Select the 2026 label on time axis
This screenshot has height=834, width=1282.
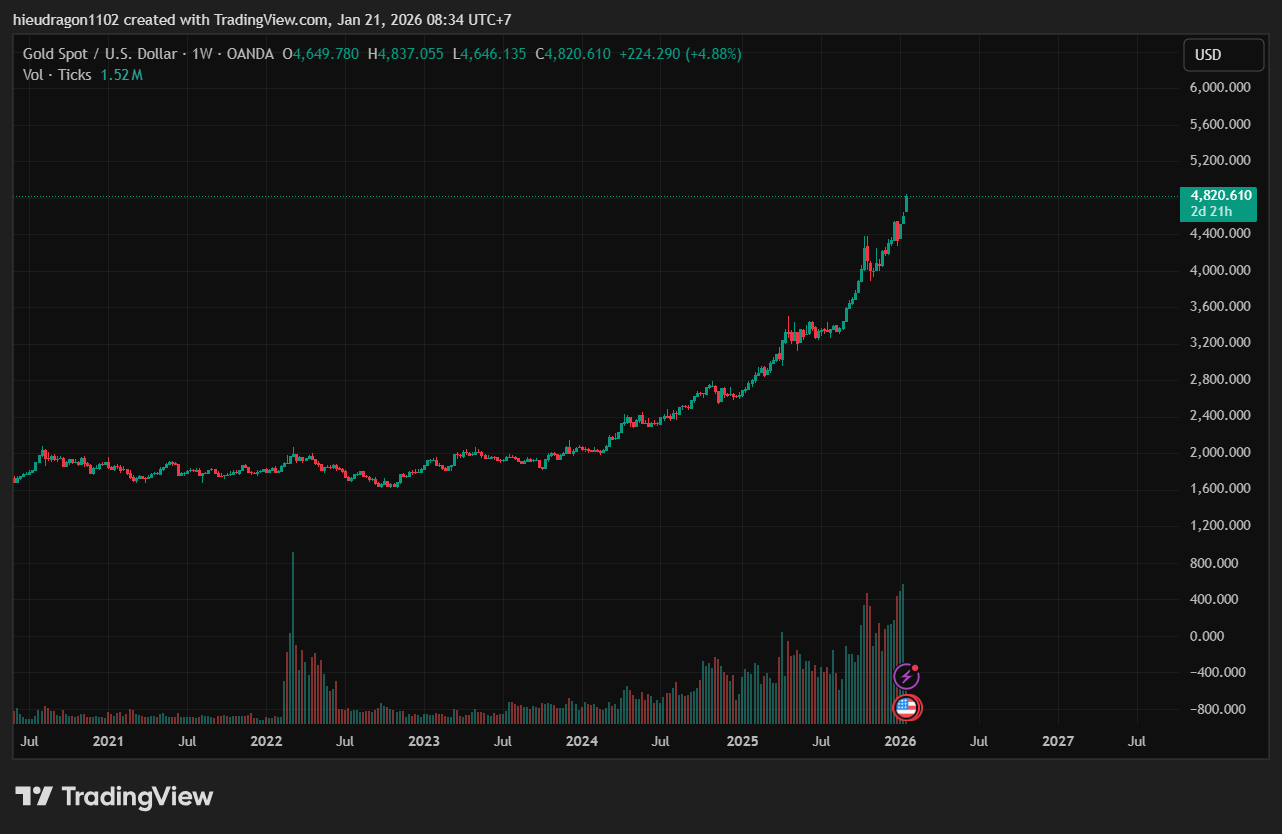(900, 741)
